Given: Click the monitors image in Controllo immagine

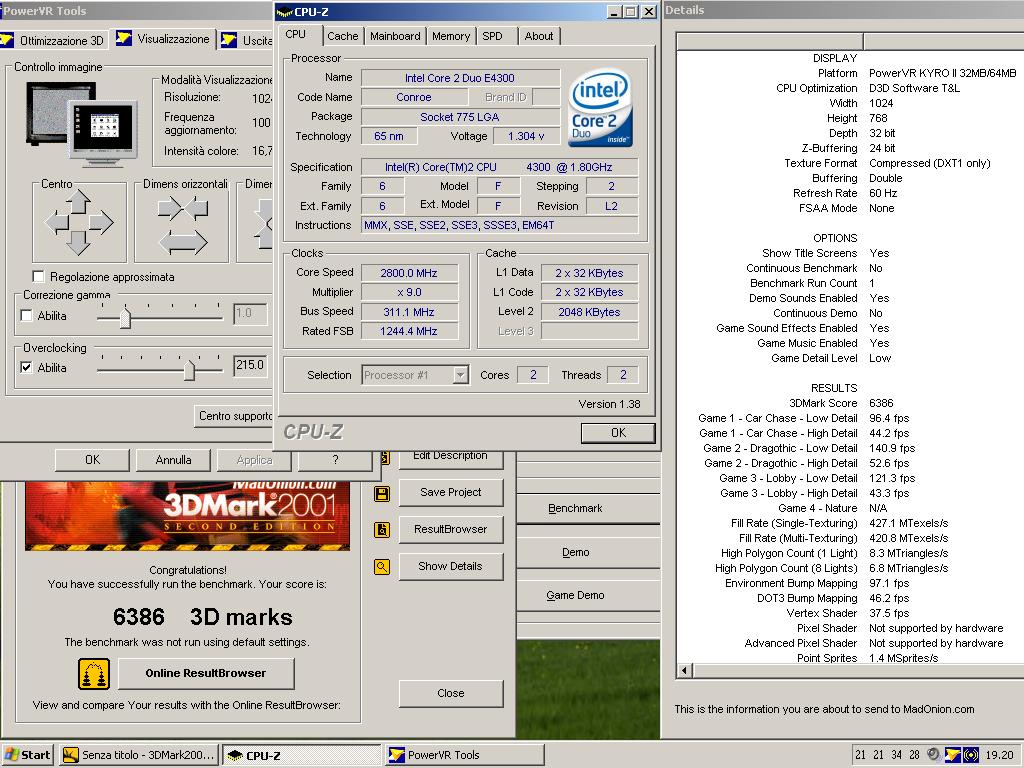Looking at the screenshot, I should tap(82, 123).
